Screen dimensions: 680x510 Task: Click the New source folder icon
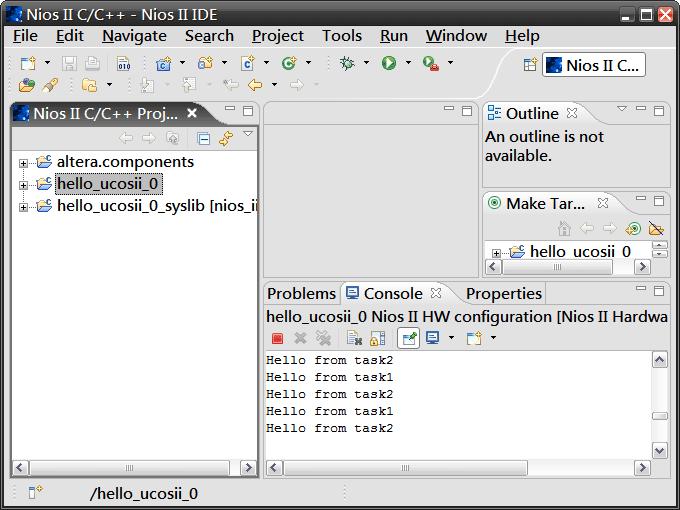pyautogui.click(x=206, y=63)
